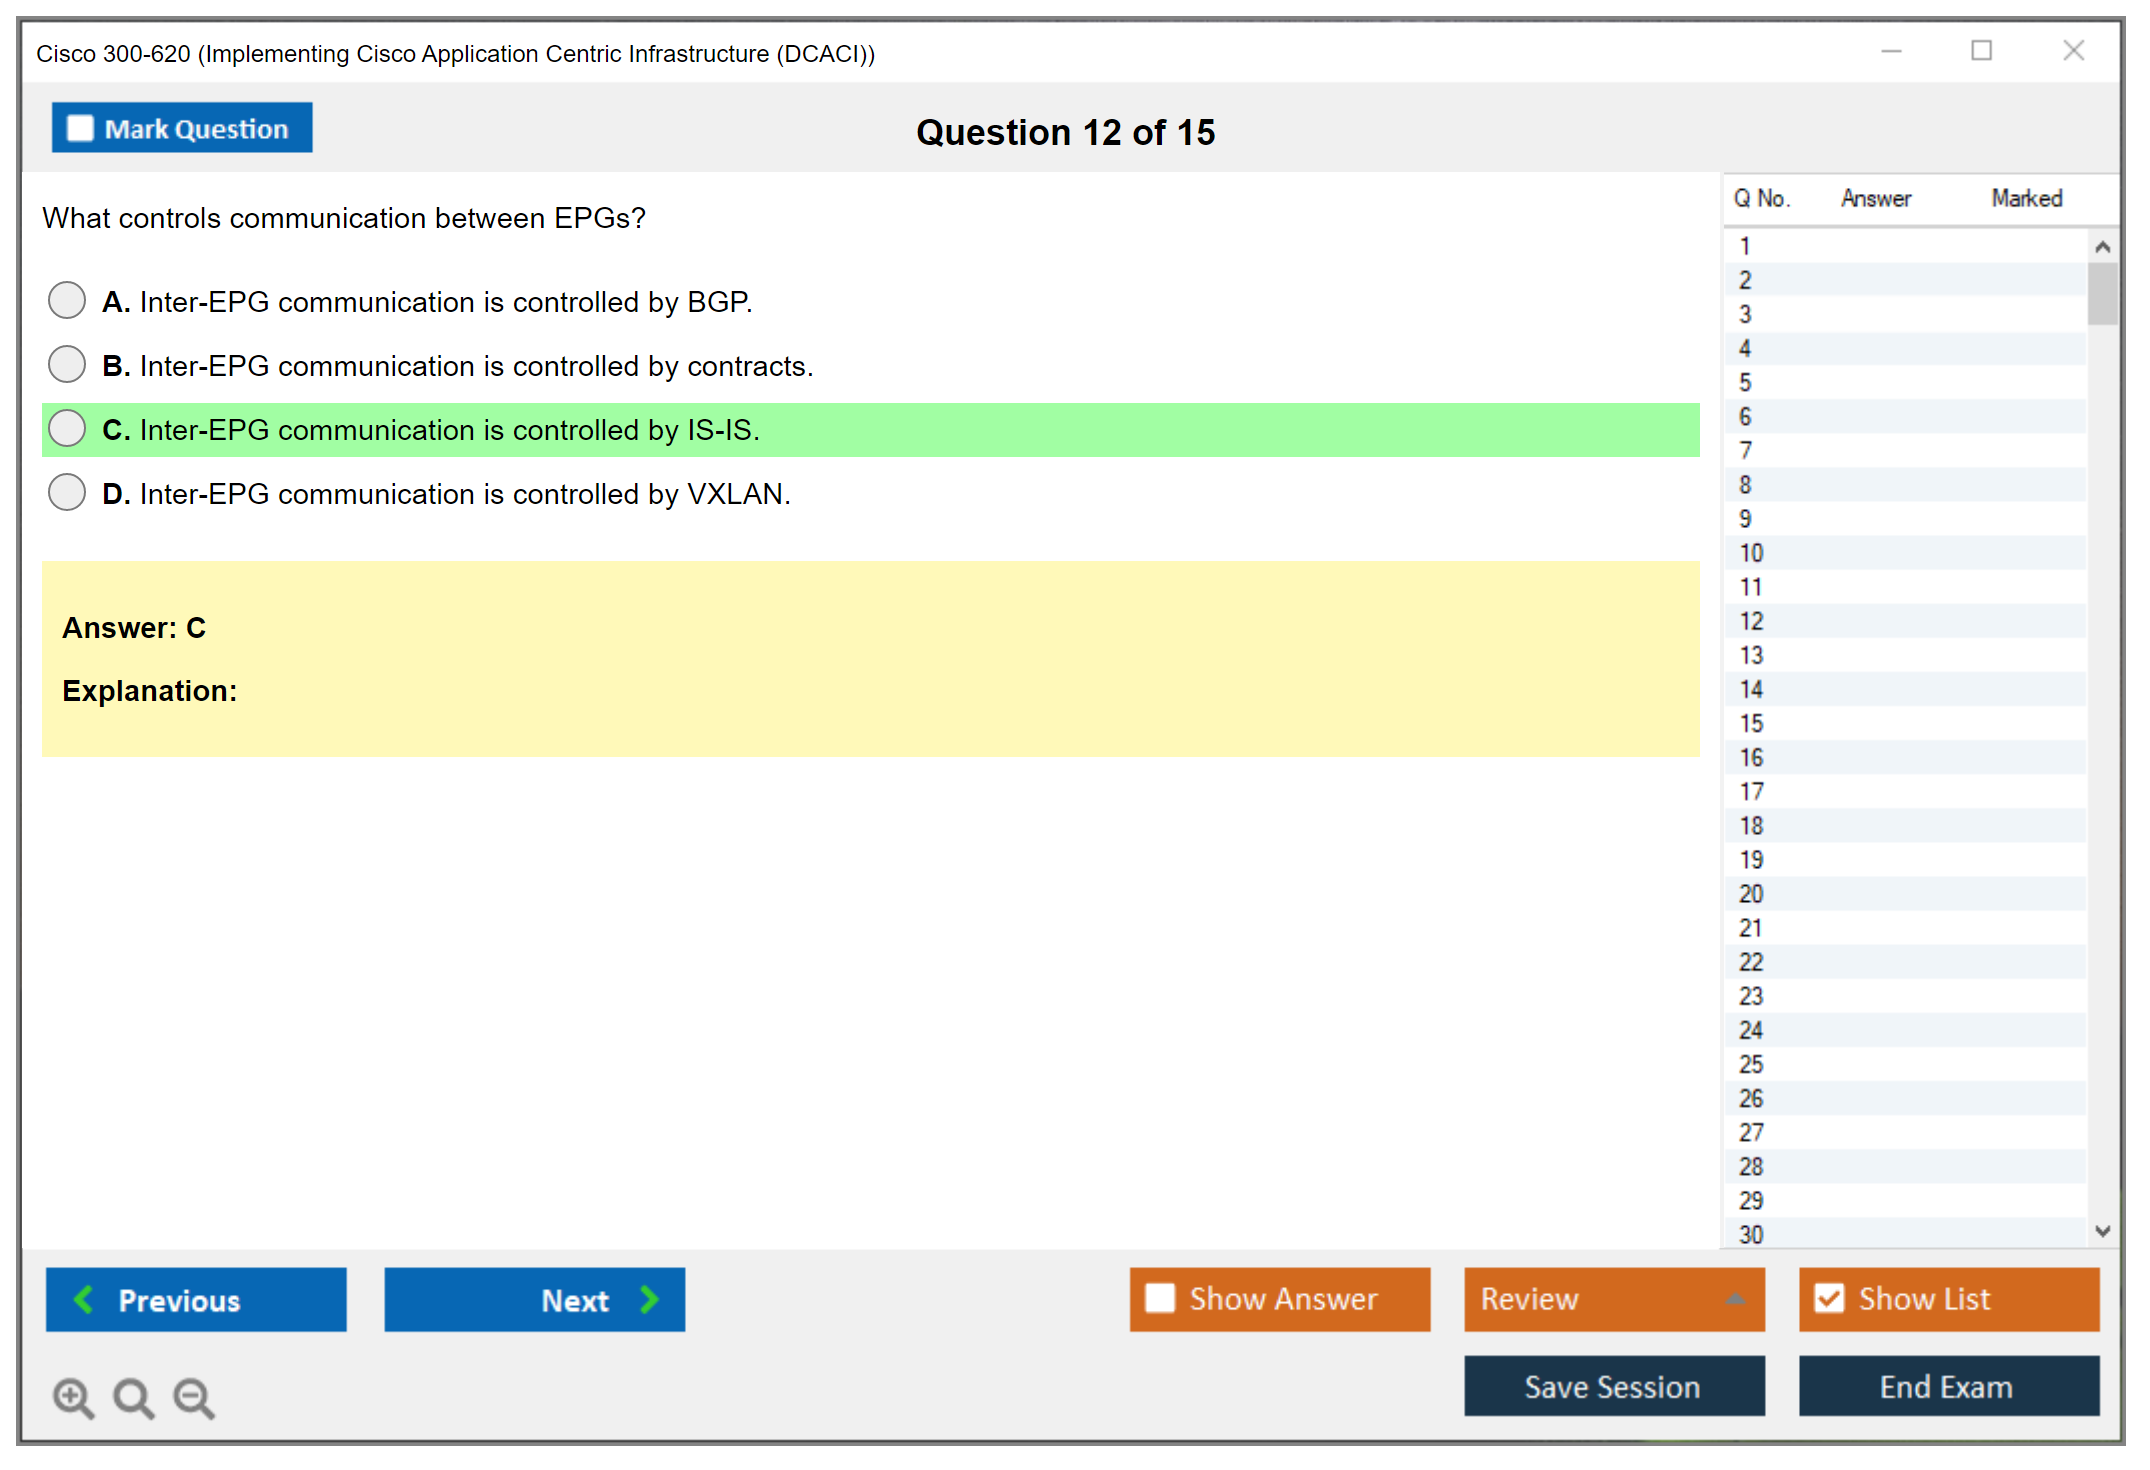Click the green left arrow on Previous
This screenshot has height=1470, width=2150.
click(84, 1299)
